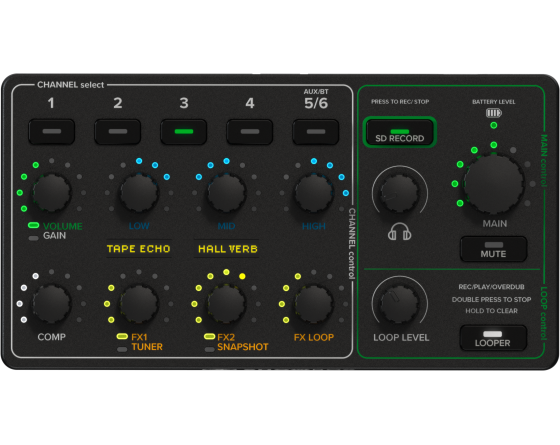Click the HALL VERB effect display

(x=227, y=249)
